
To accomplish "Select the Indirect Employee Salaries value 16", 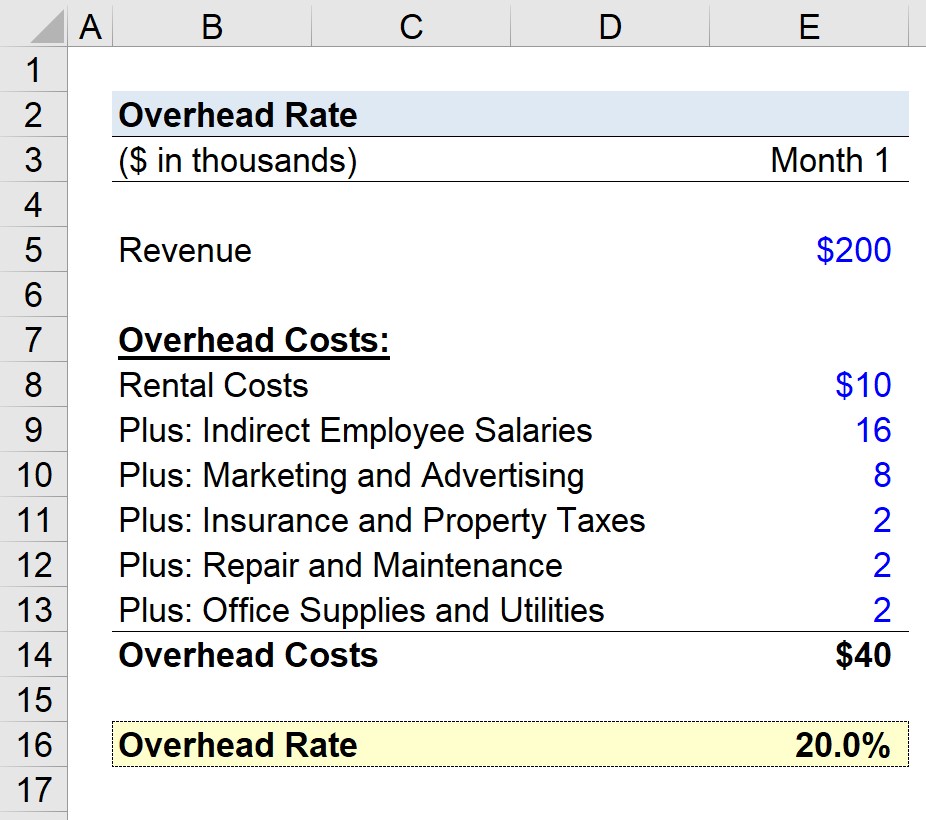I will (x=810, y=430).
